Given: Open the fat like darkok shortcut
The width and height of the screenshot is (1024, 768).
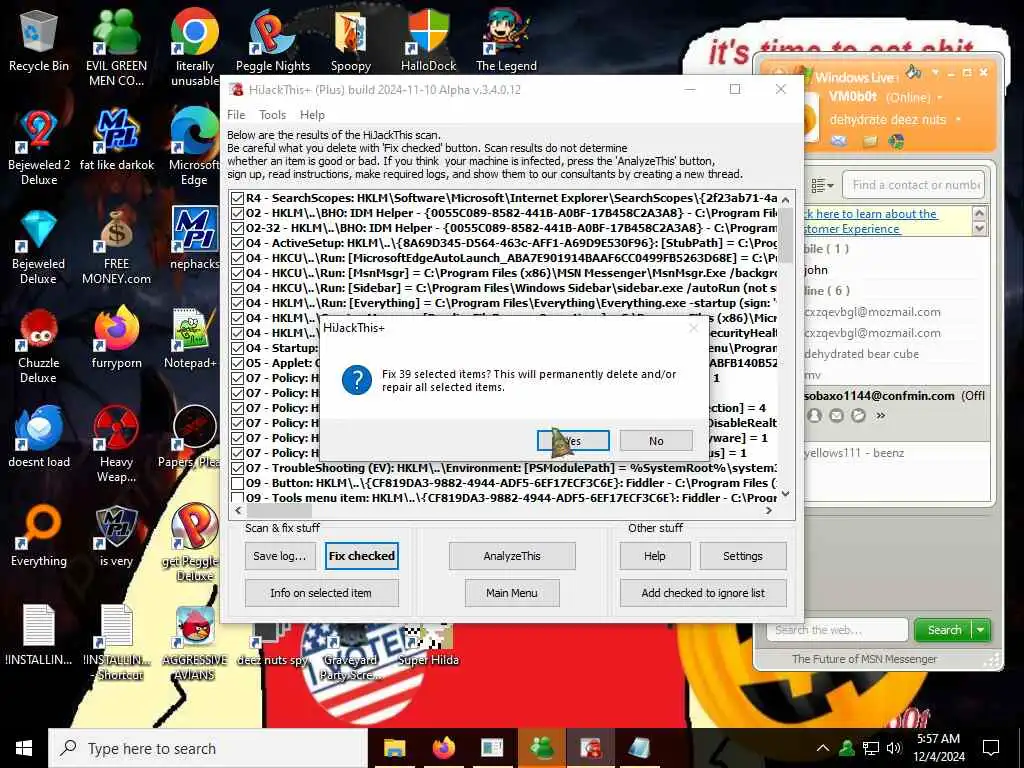Looking at the screenshot, I should (x=116, y=140).
